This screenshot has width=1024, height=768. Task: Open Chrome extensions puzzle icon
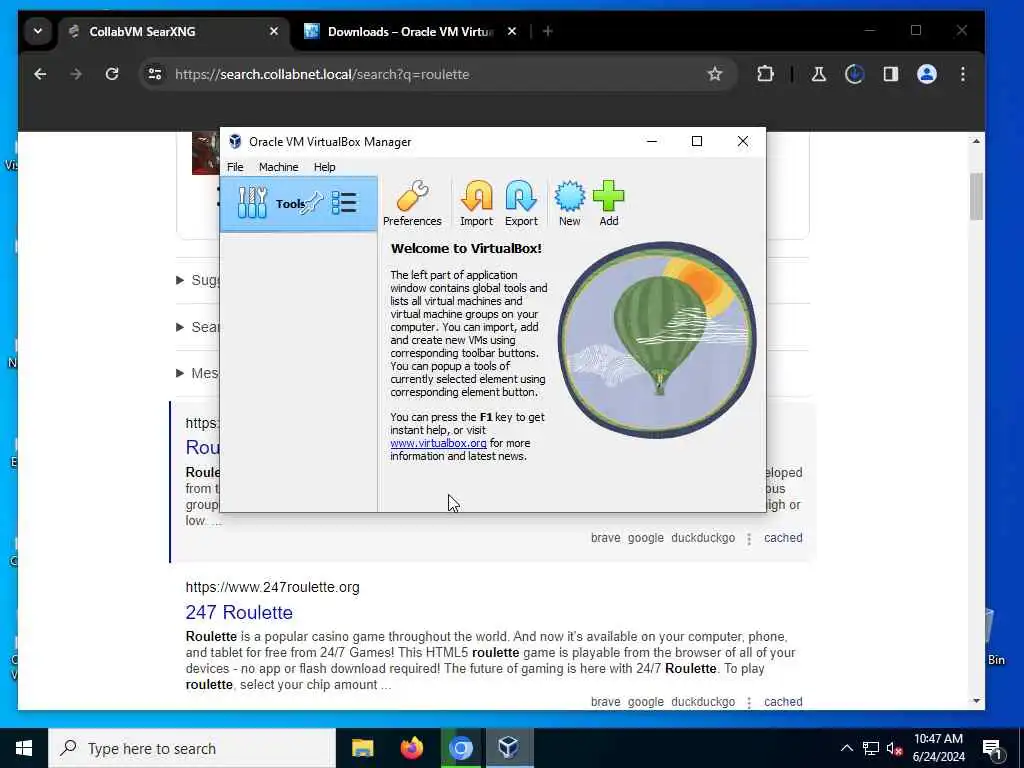point(765,74)
